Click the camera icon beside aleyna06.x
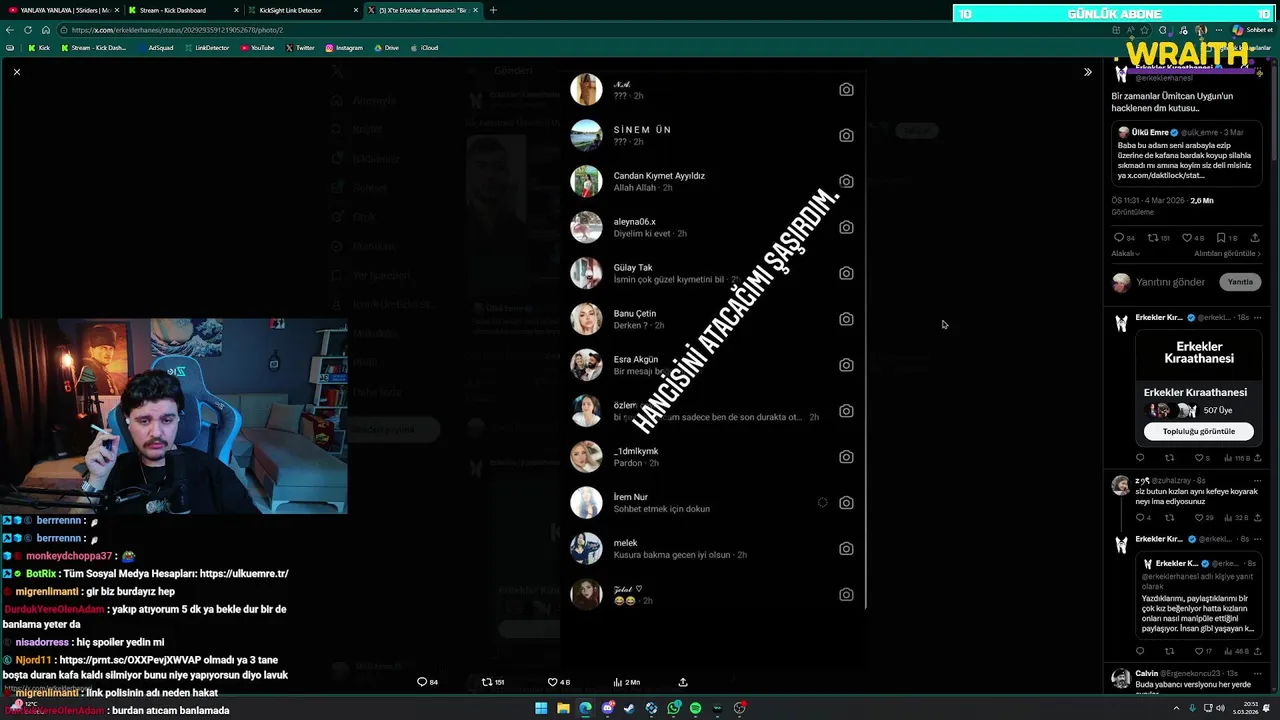This screenshot has height=720, width=1280. coord(846,227)
